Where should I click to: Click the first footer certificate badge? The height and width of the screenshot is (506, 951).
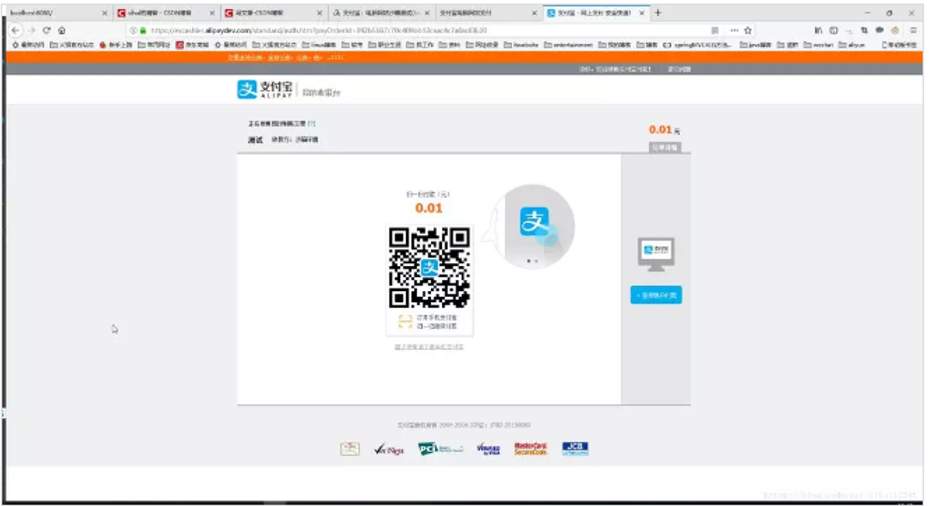tap(350, 449)
